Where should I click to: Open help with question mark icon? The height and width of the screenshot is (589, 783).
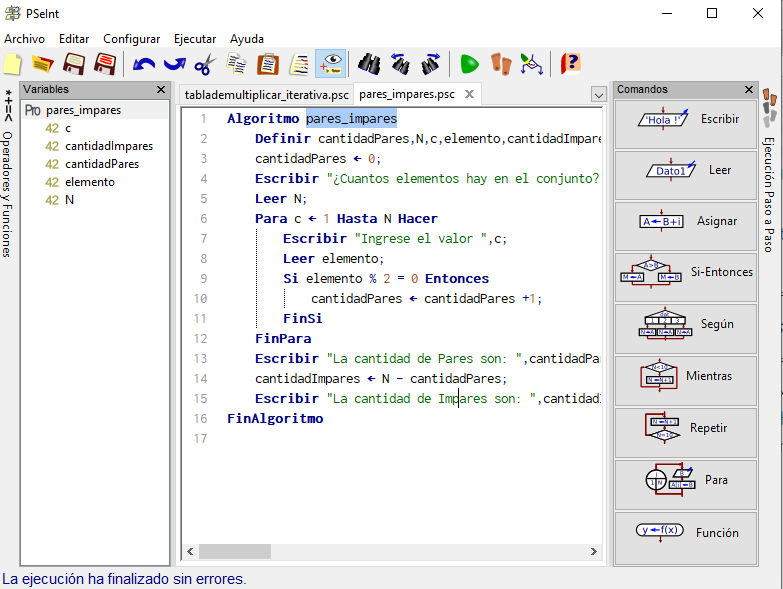570,64
